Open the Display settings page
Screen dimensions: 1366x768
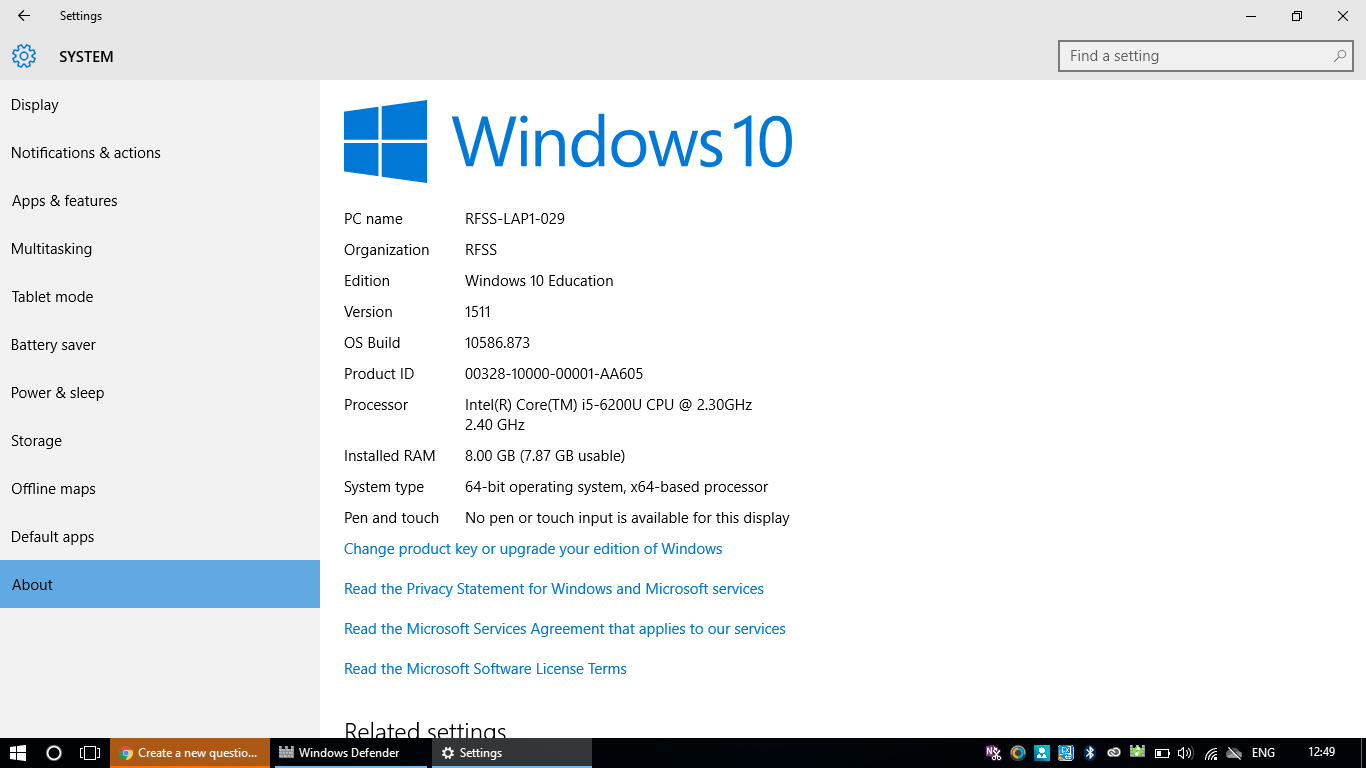160,104
